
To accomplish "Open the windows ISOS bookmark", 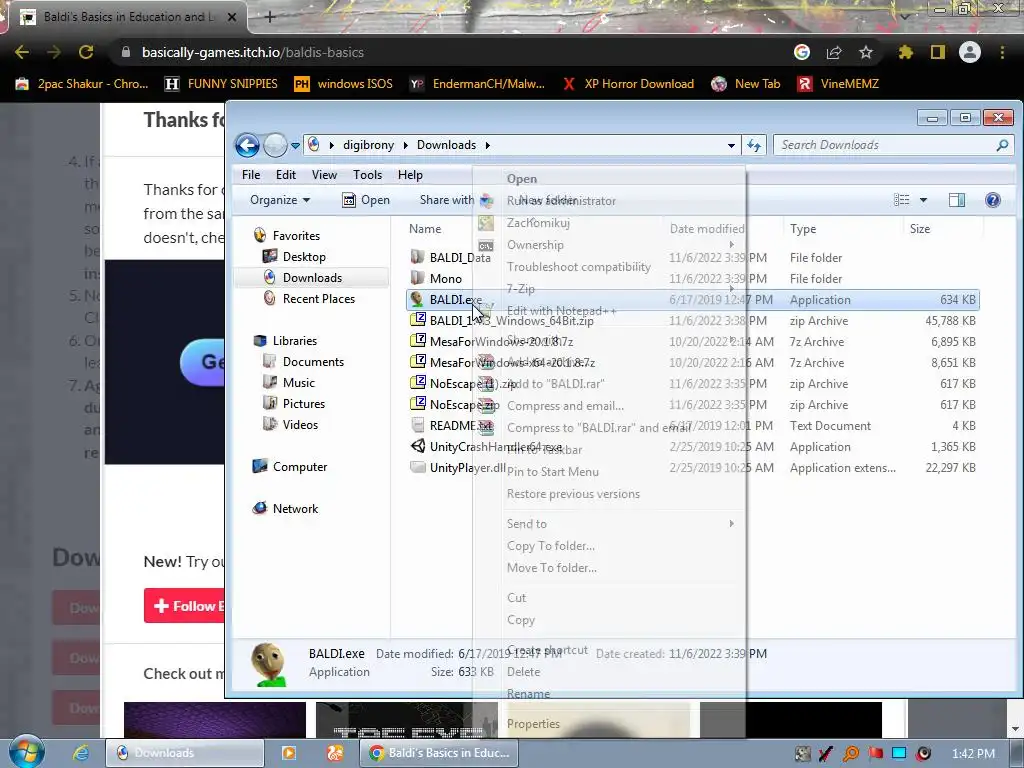I will click(x=344, y=84).
